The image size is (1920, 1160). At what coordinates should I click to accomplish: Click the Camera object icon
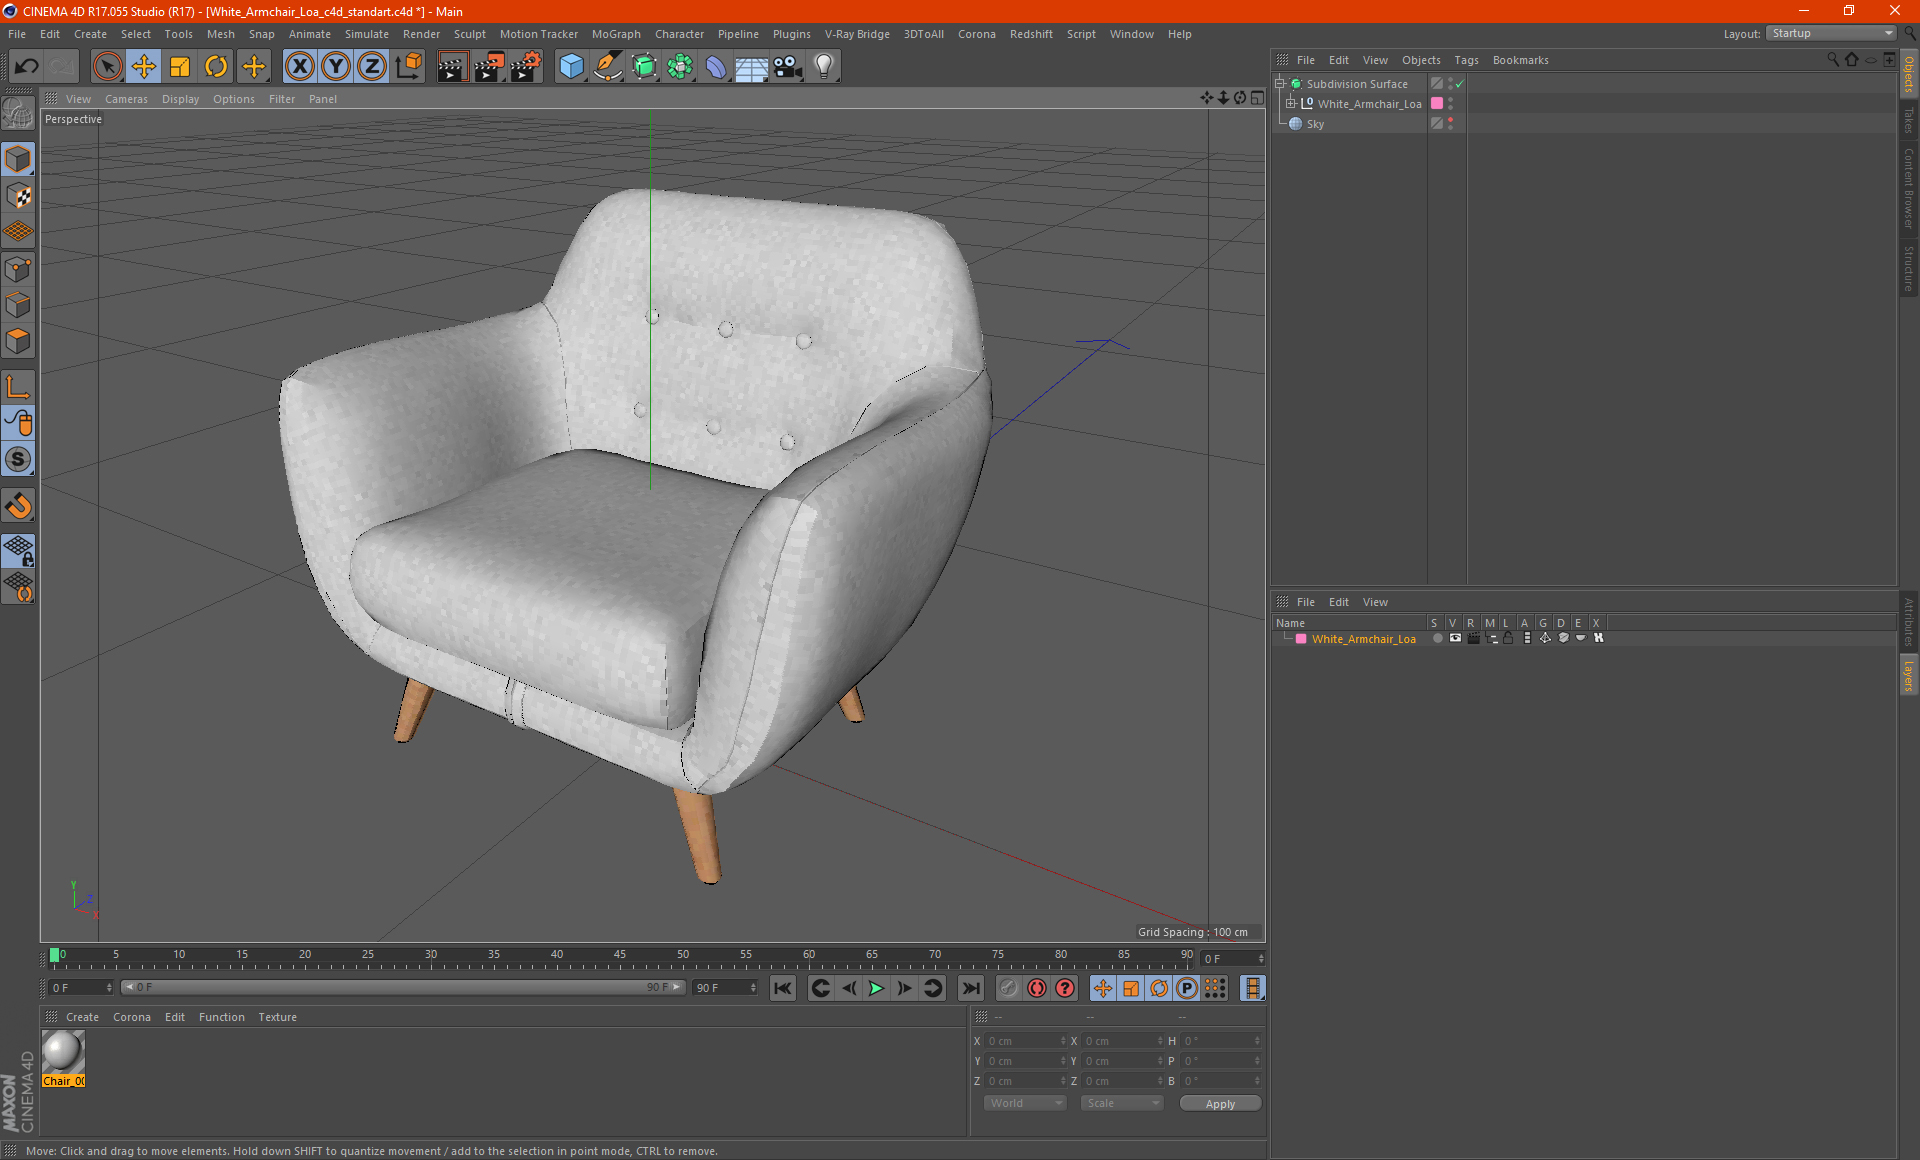788,67
